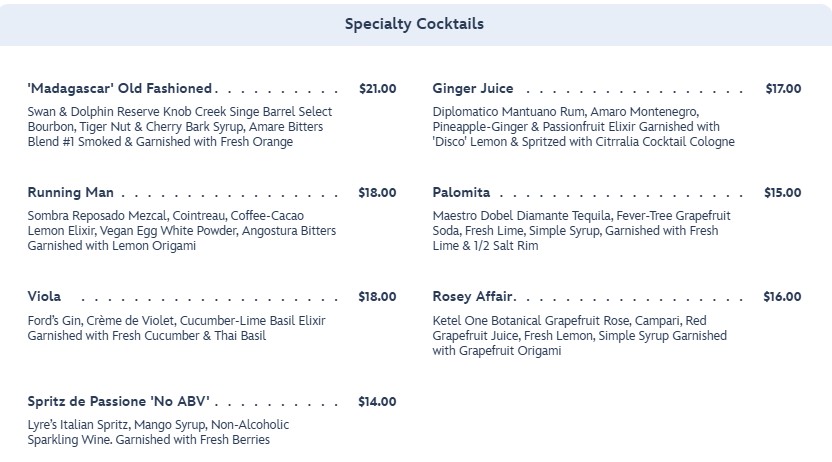The height and width of the screenshot is (462, 832).
Task: Click the Running Man mezcal description text
Action: click(181, 231)
